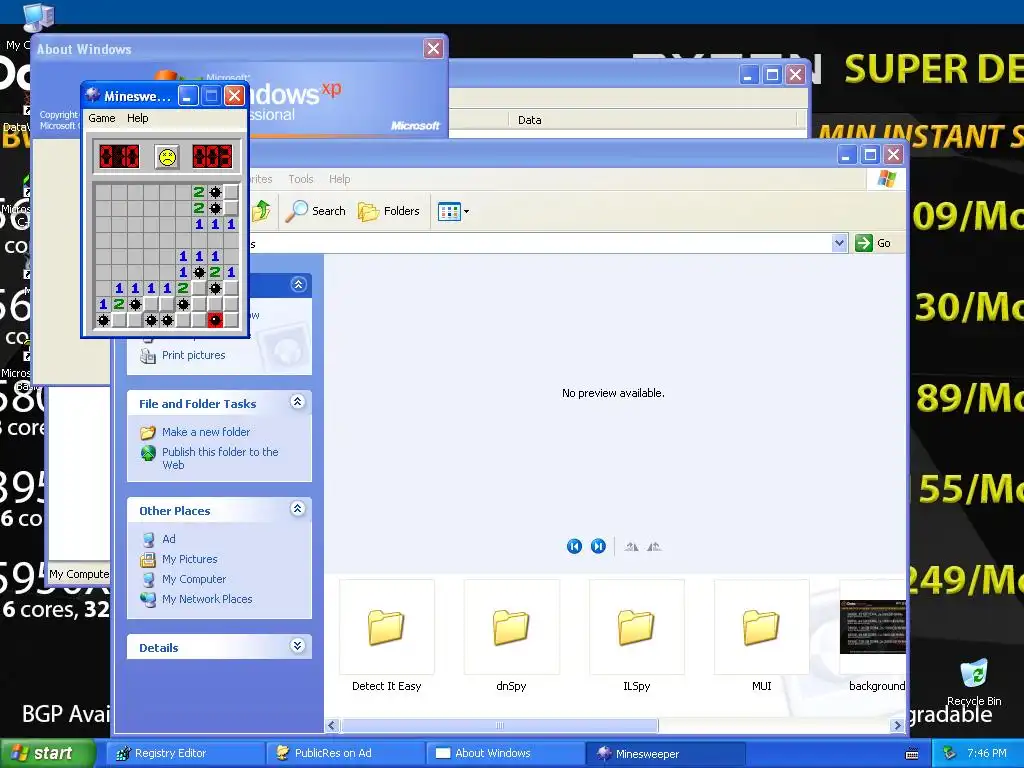Click the Start button
This screenshot has height=768, width=1024.
coord(47,754)
